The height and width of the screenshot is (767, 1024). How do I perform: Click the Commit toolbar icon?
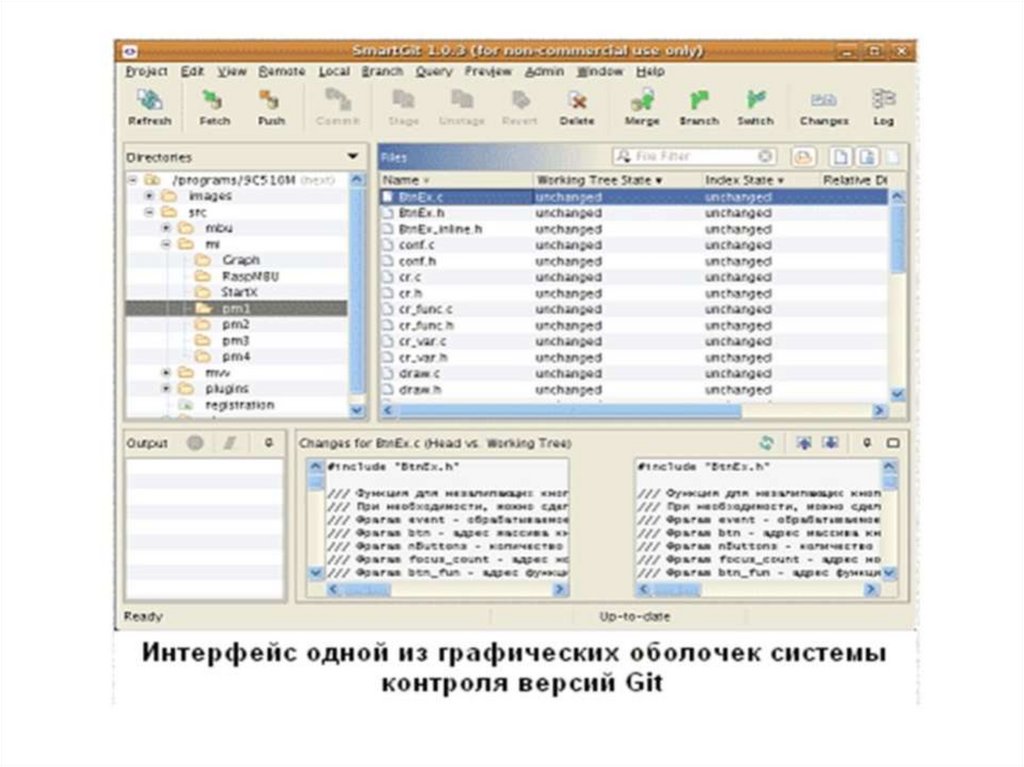coord(338,107)
